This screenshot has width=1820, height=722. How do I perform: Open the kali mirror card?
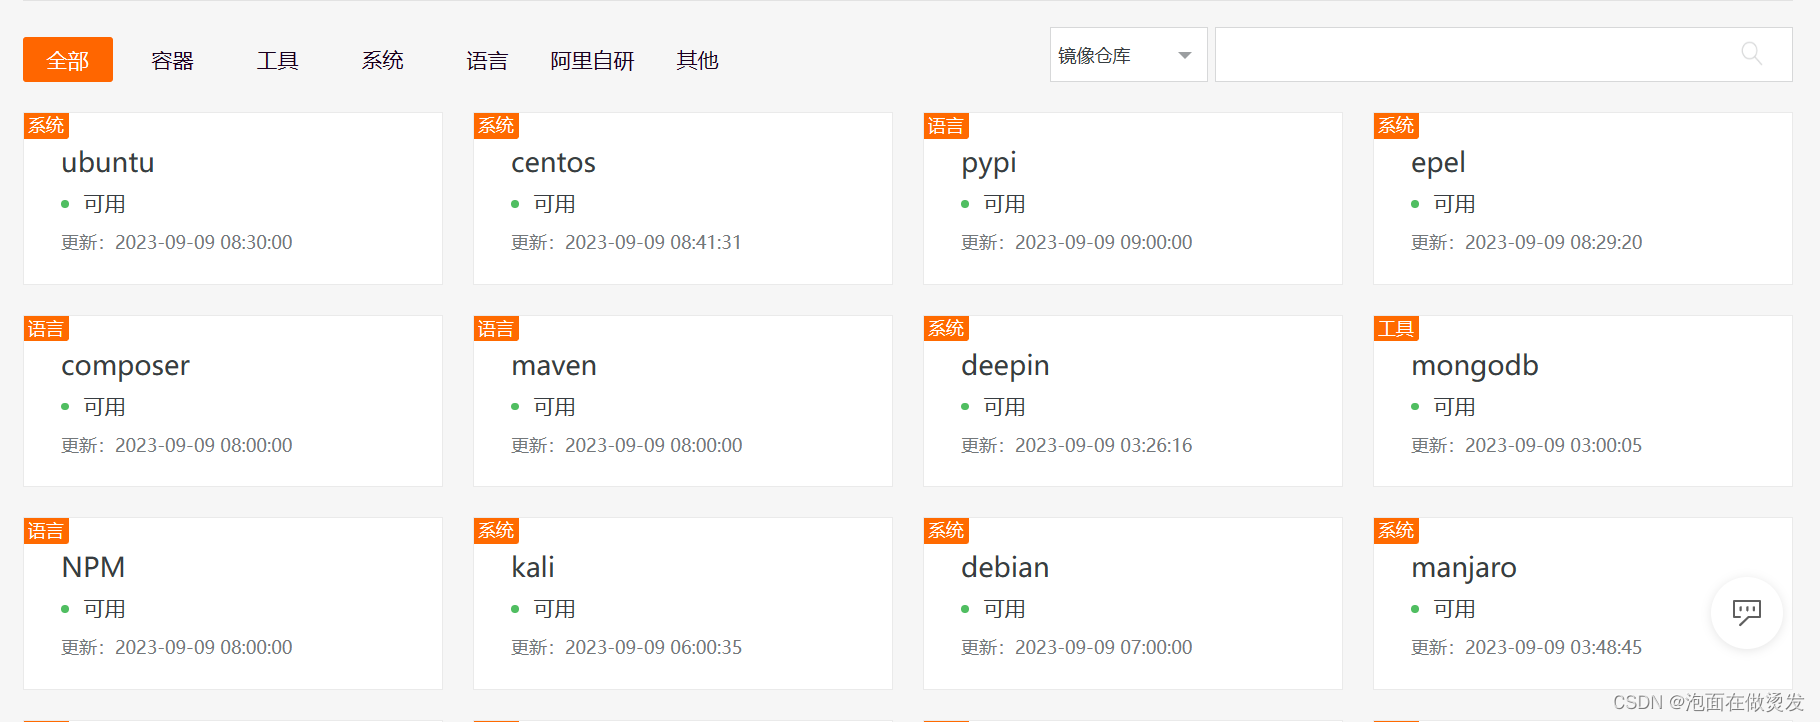pyautogui.click(x=683, y=603)
